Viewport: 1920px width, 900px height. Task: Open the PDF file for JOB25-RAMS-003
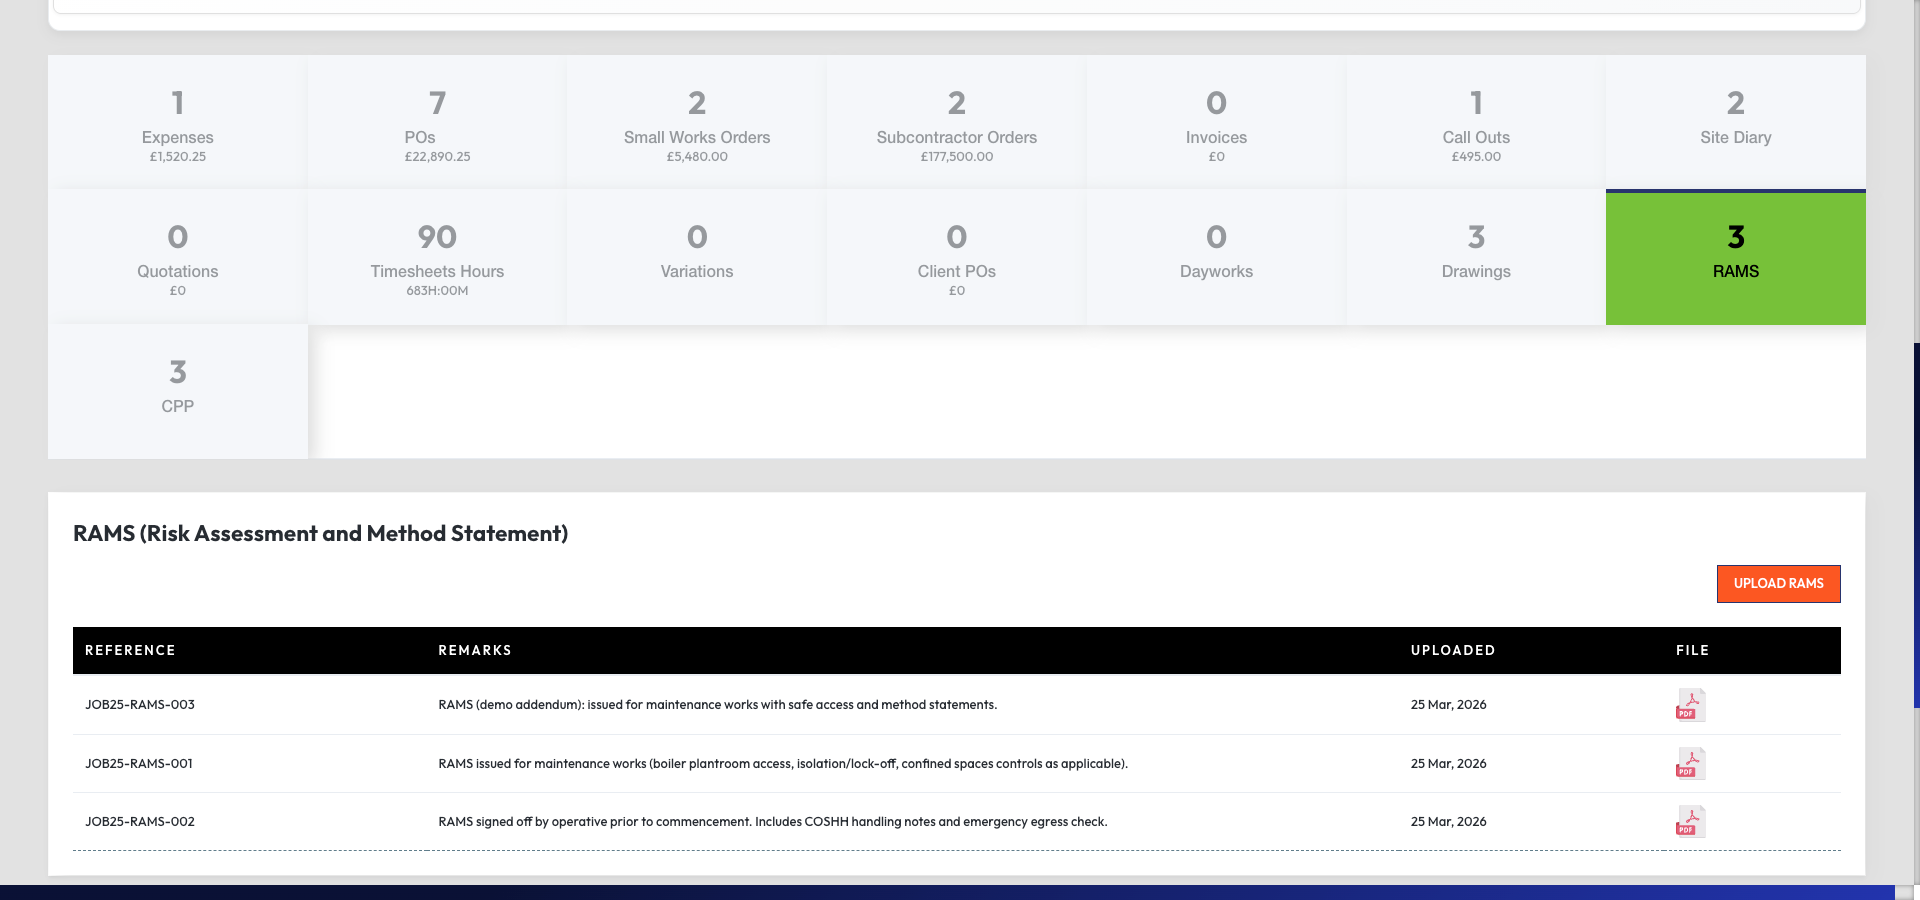point(1689,704)
